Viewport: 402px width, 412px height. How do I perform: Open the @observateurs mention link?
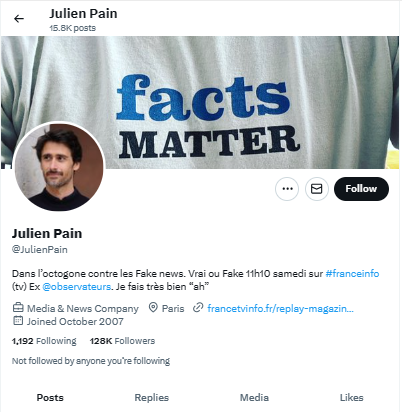click(77, 287)
